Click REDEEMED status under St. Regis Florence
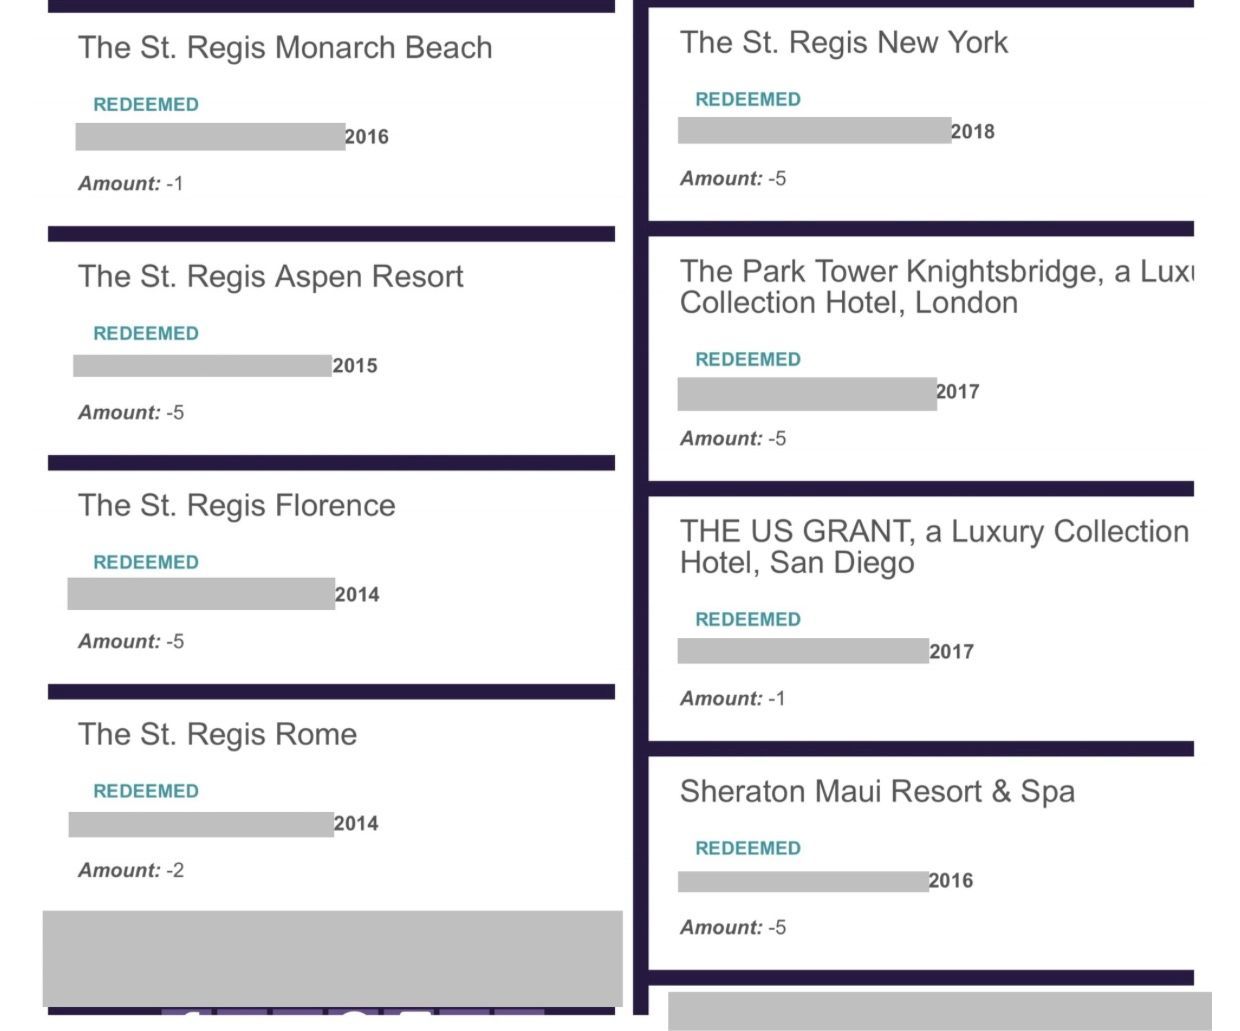This screenshot has height=1031, width=1240. pyautogui.click(x=146, y=563)
